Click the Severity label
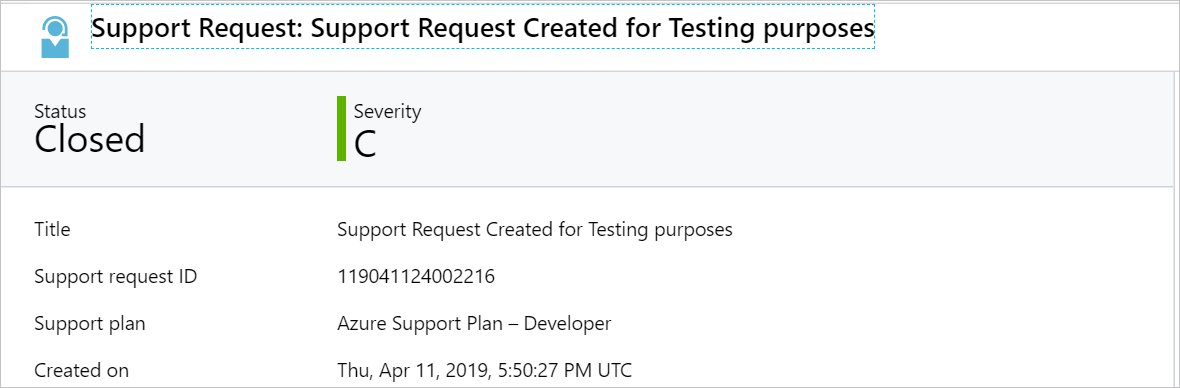This screenshot has height=388, width=1180. point(388,111)
